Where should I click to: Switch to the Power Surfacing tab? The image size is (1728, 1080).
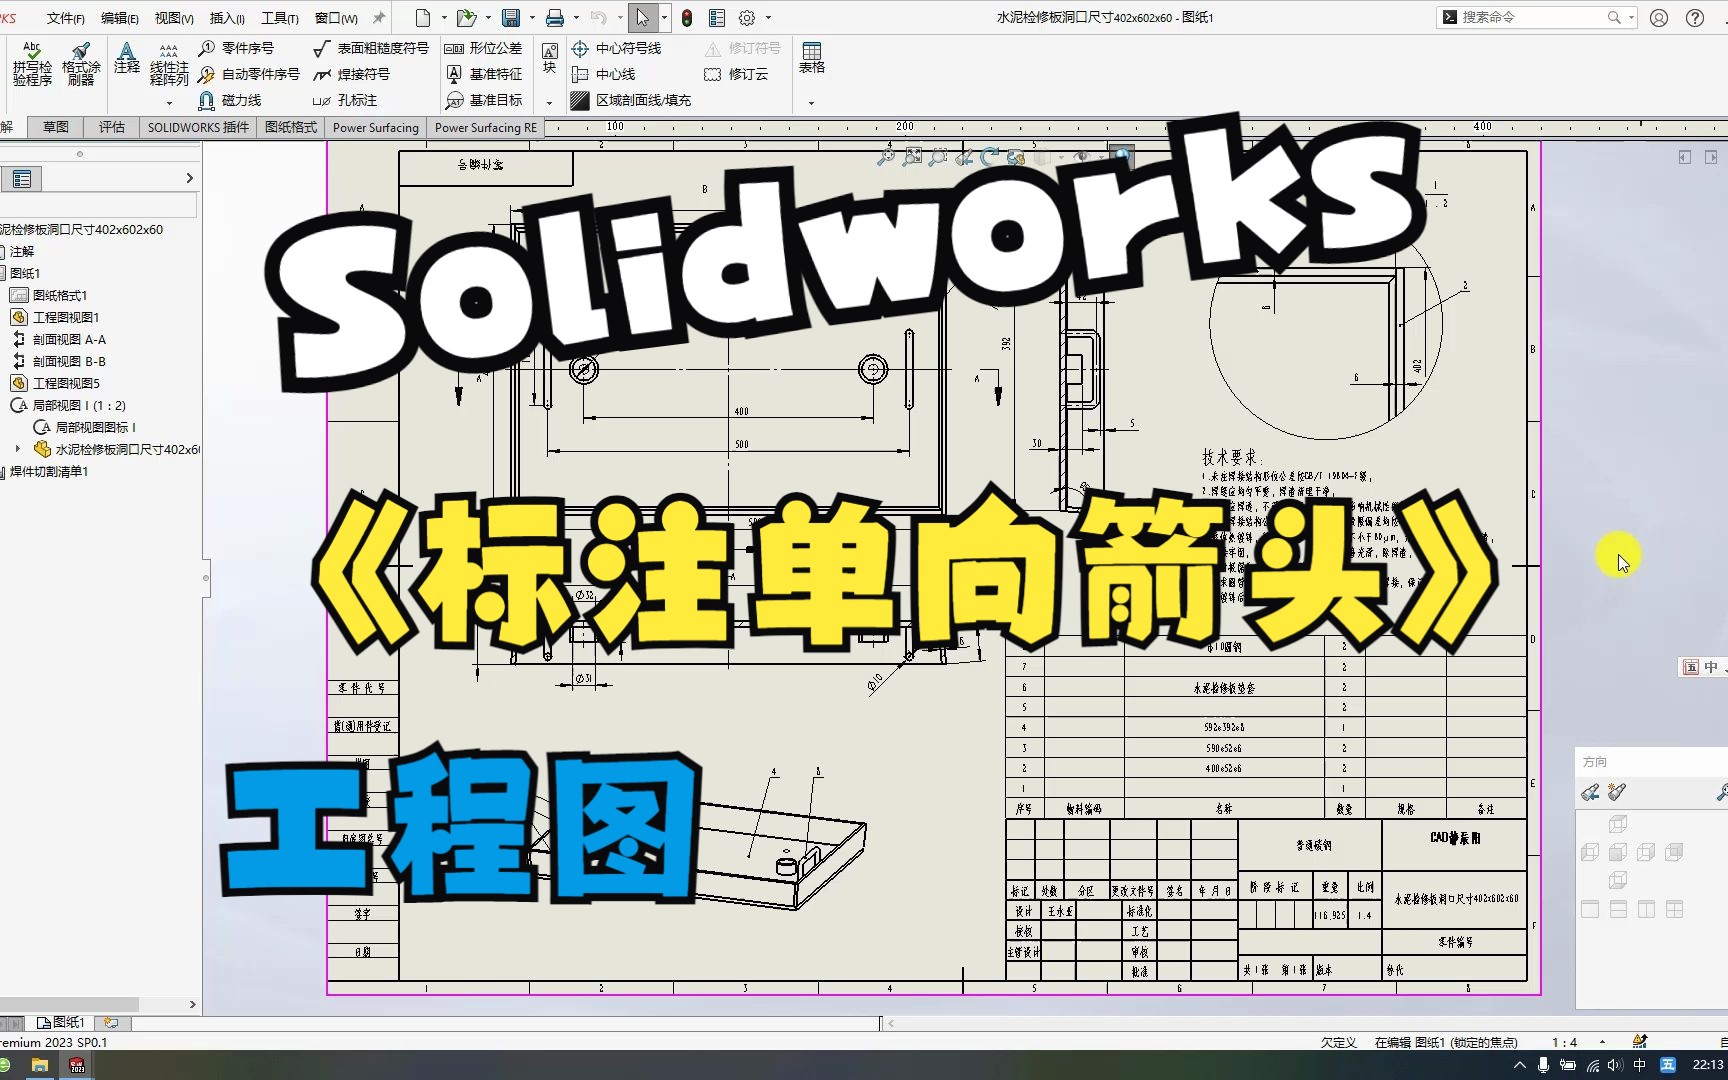pyautogui.click(x=376, y=127)
